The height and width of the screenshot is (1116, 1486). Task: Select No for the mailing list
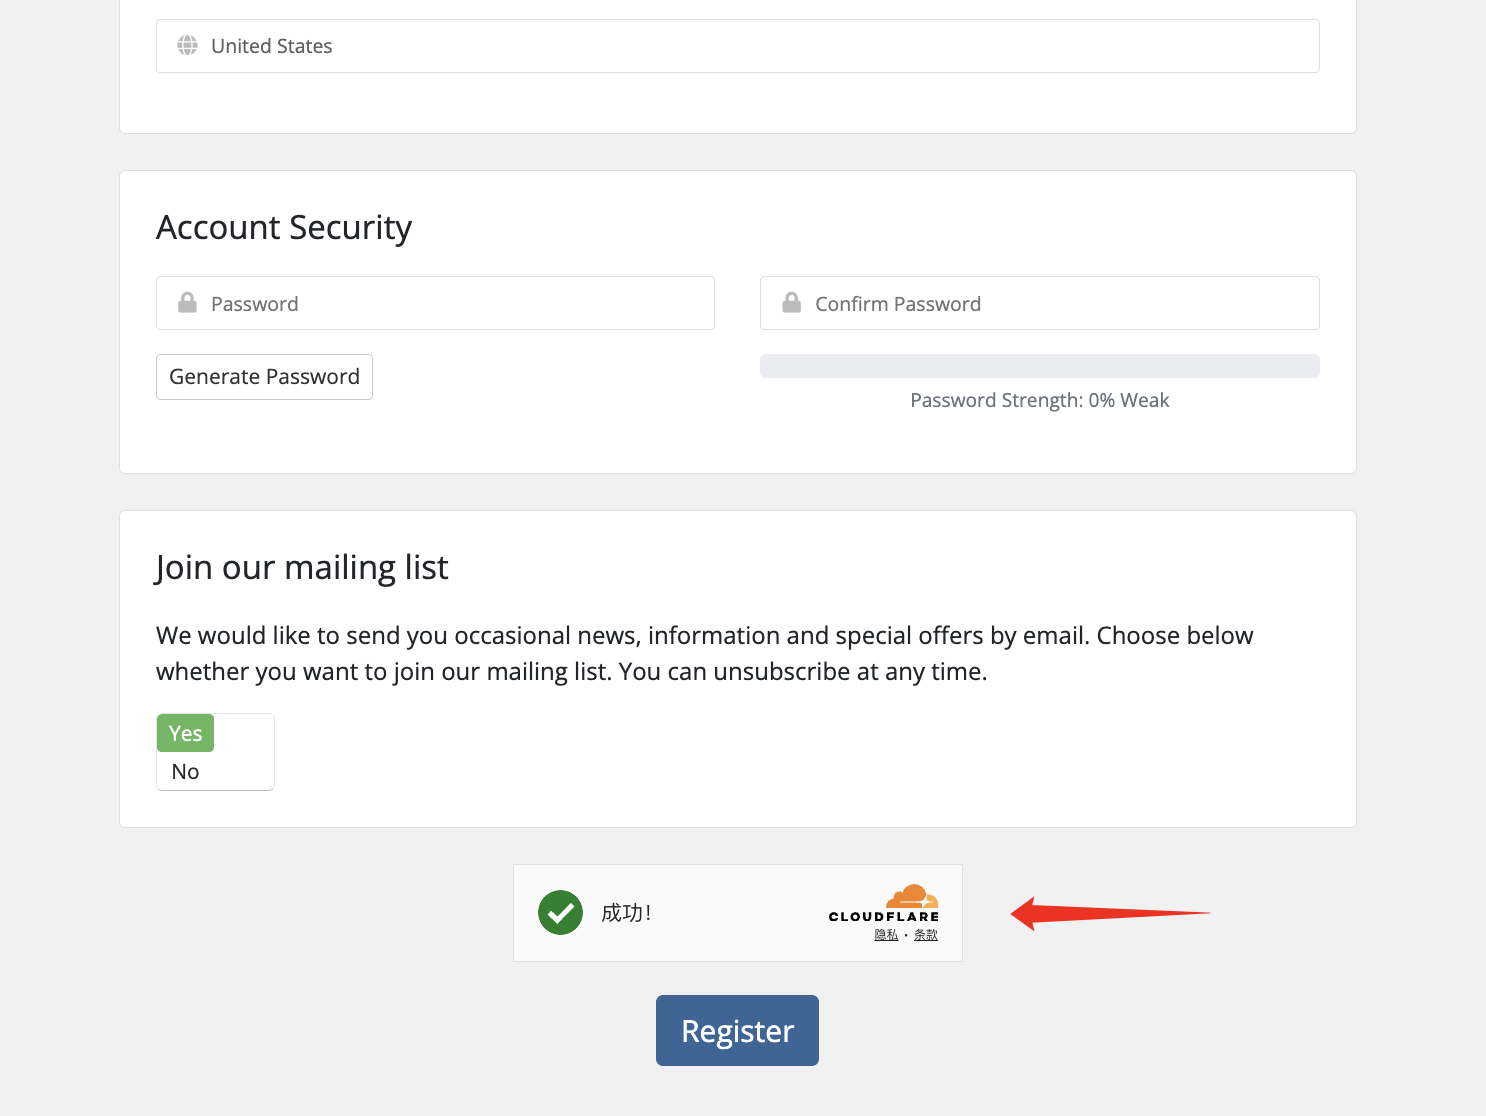point(186,772)
